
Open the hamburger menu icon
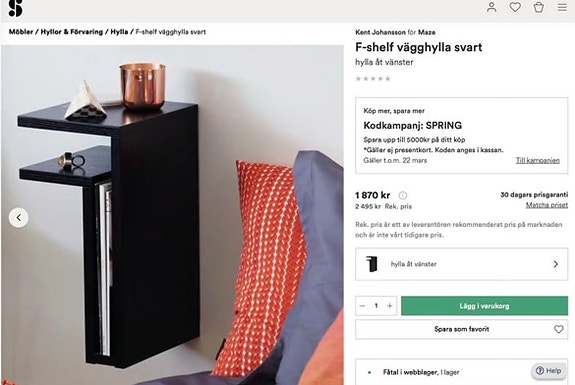point(562,7)
